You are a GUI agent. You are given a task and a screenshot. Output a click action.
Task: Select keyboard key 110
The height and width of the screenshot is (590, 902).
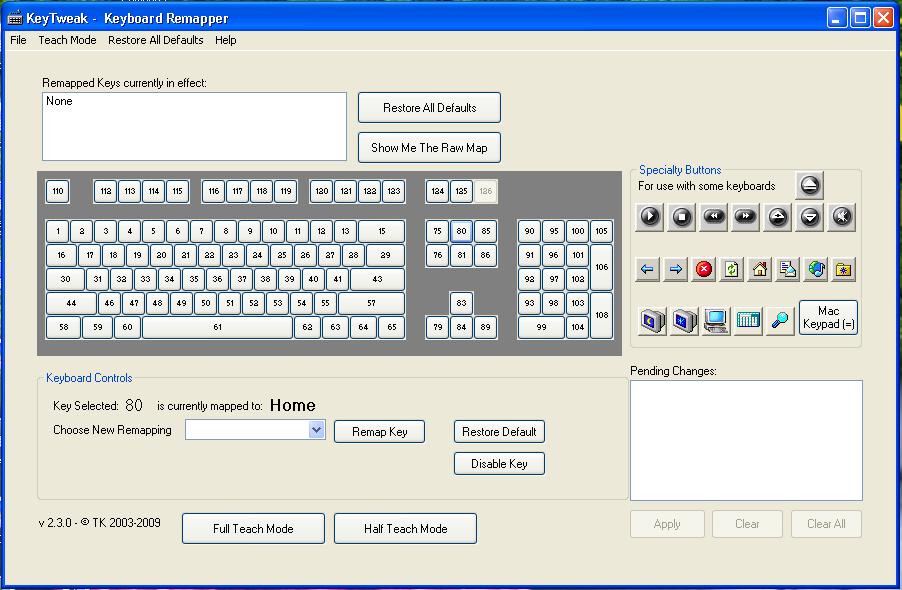pyautogui.click(x=58, y=191)
